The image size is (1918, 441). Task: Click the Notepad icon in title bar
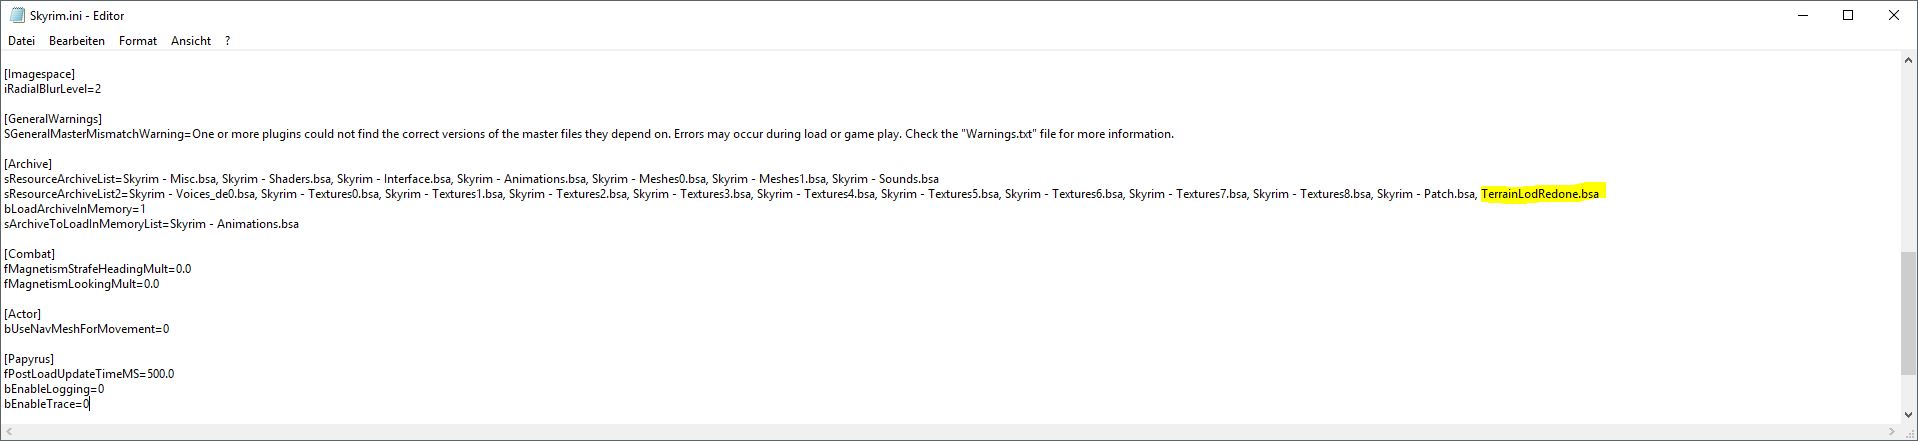click(16, 16)
